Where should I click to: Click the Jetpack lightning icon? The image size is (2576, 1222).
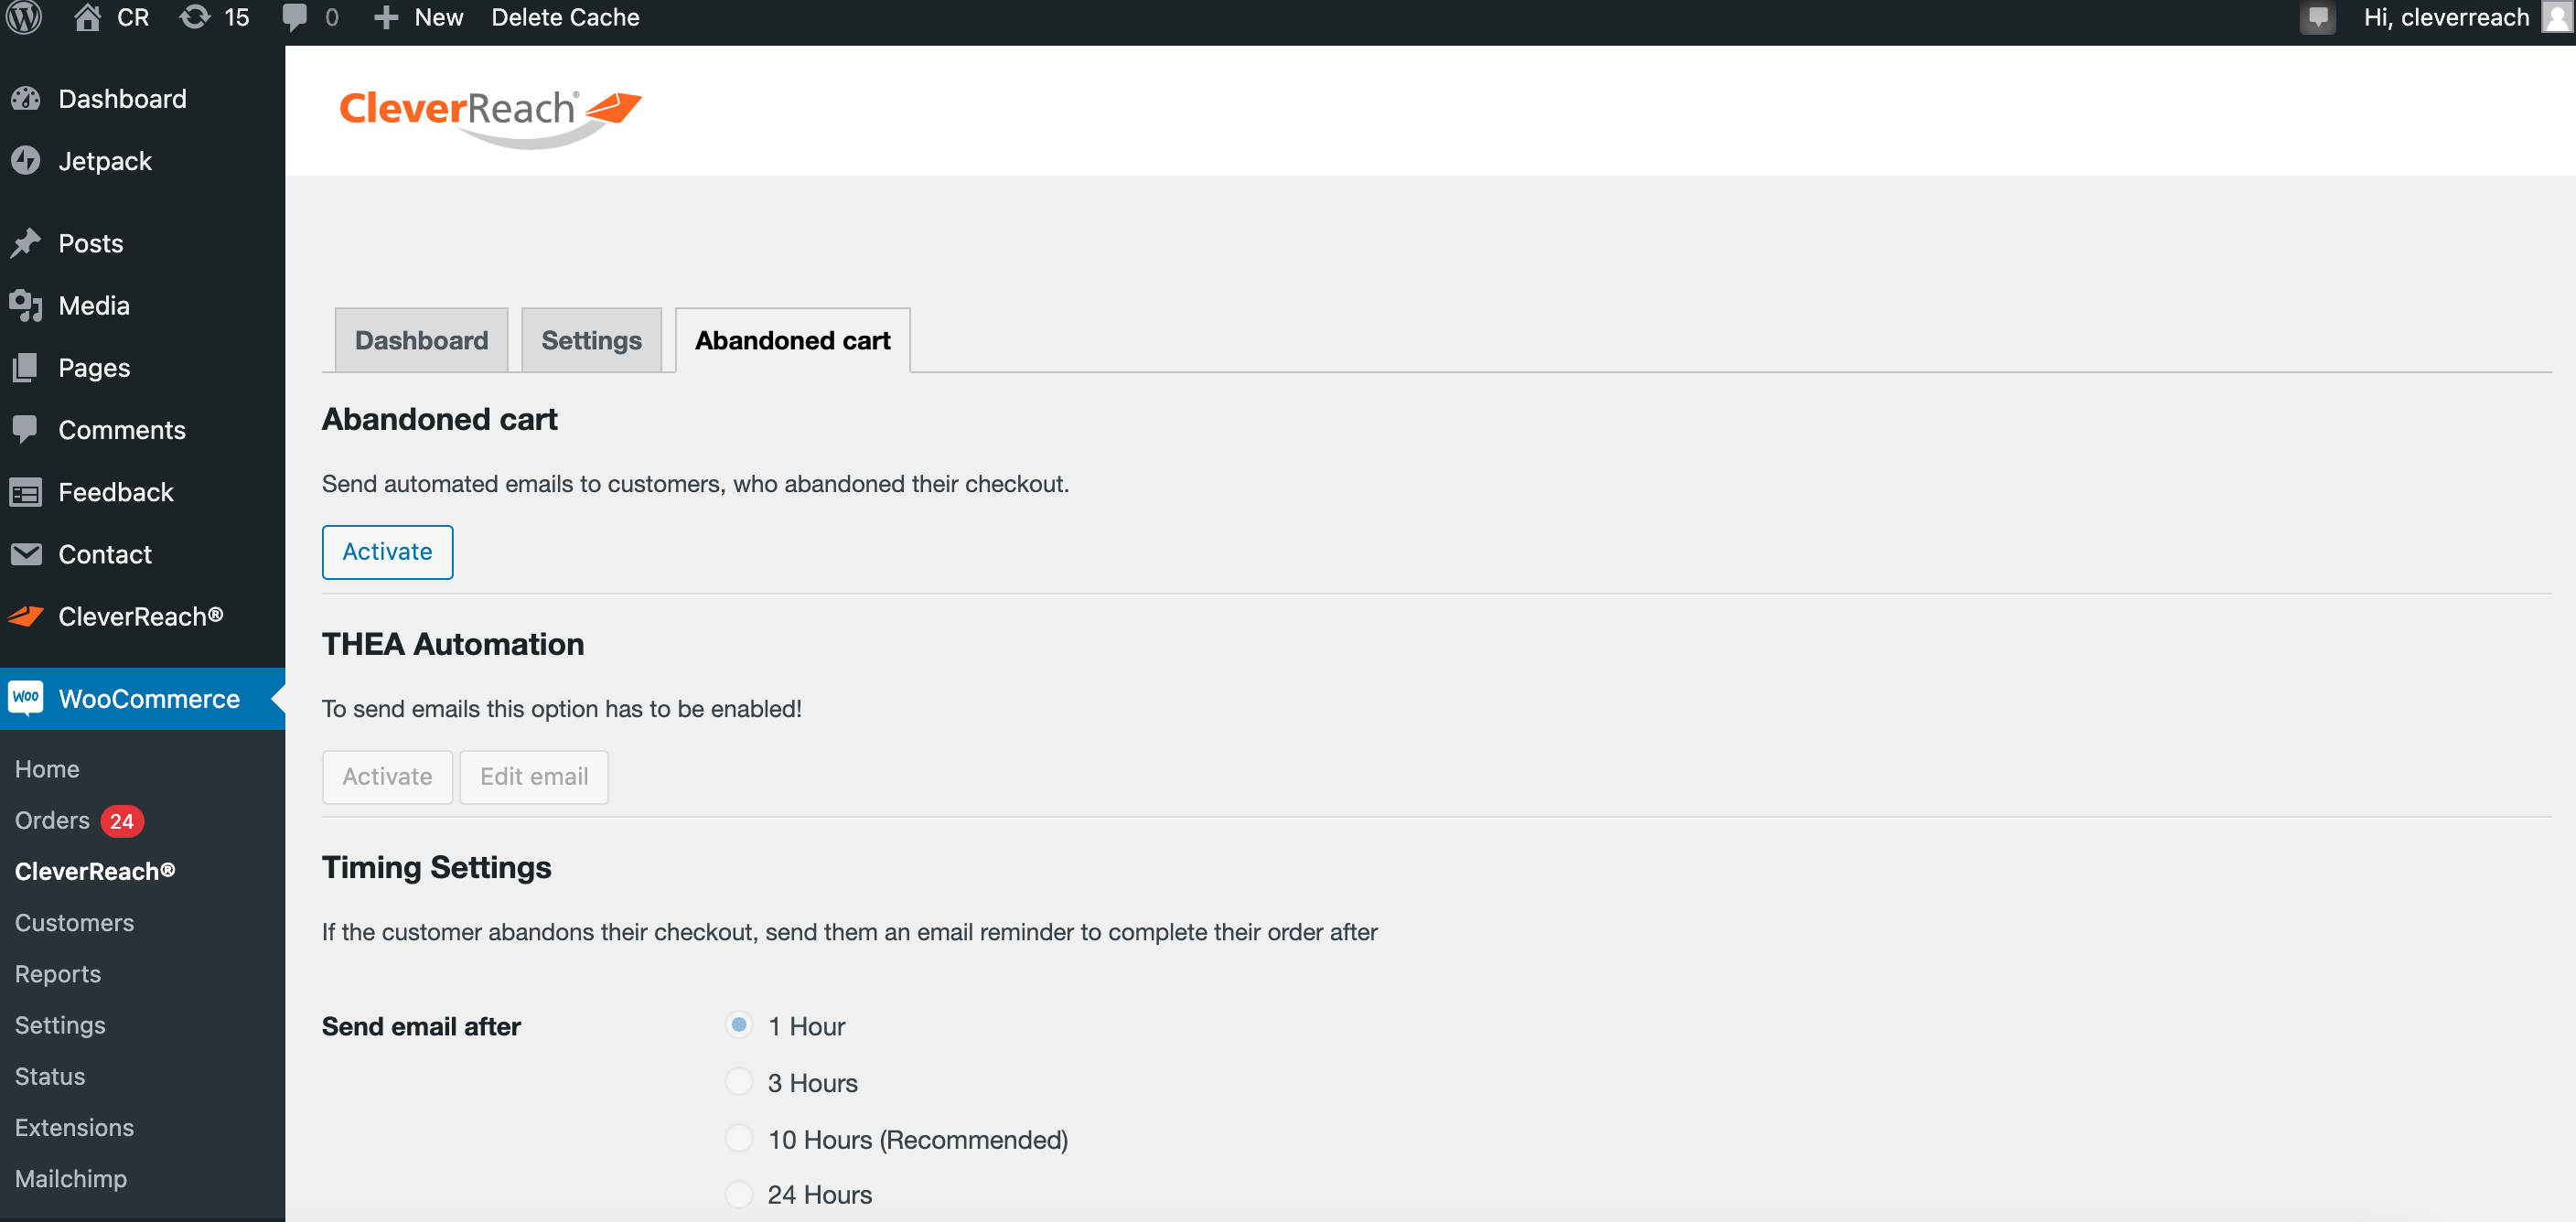(x=26, y=160)
